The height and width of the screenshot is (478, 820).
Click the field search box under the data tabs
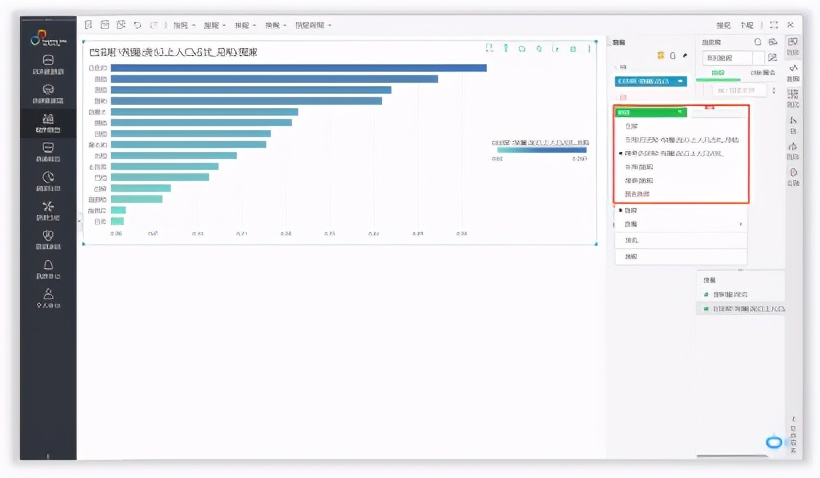click(739, 90)
